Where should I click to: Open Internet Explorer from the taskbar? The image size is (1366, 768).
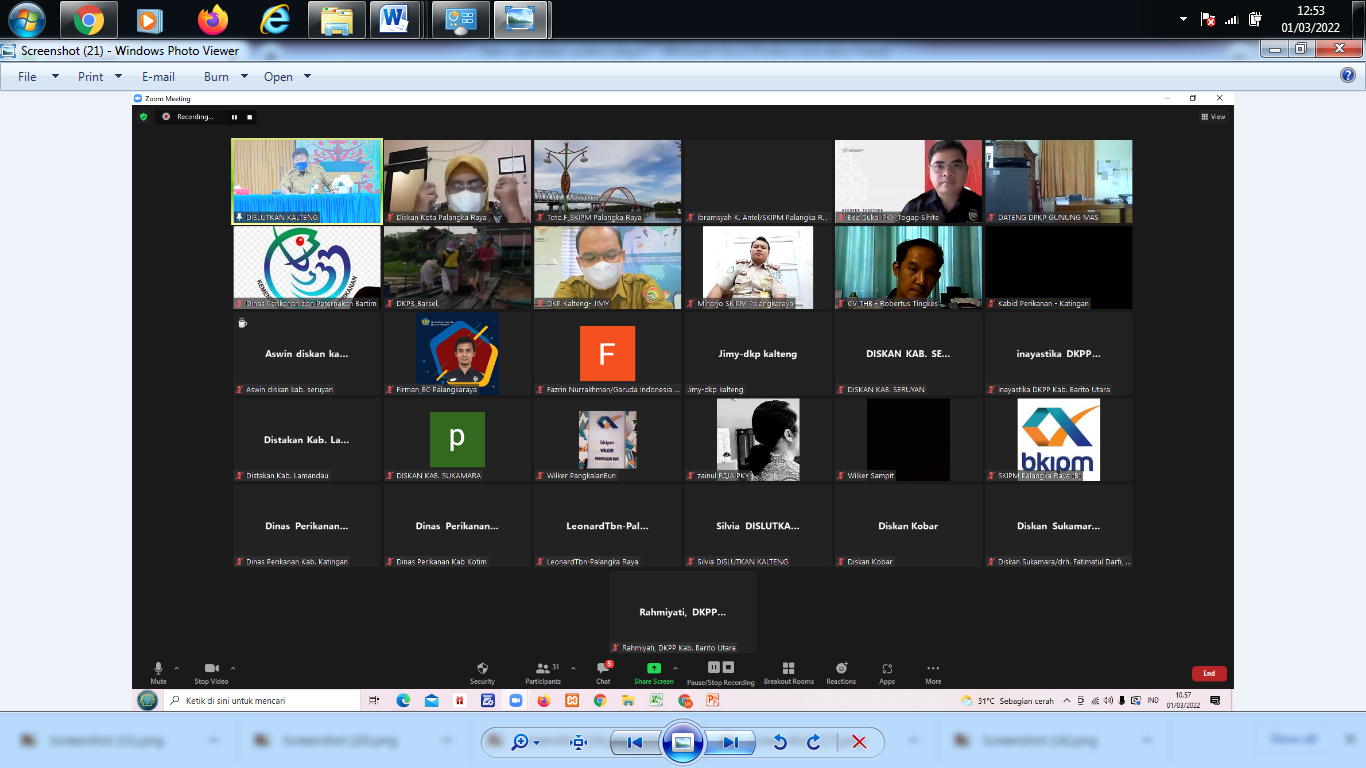[273, 19]
